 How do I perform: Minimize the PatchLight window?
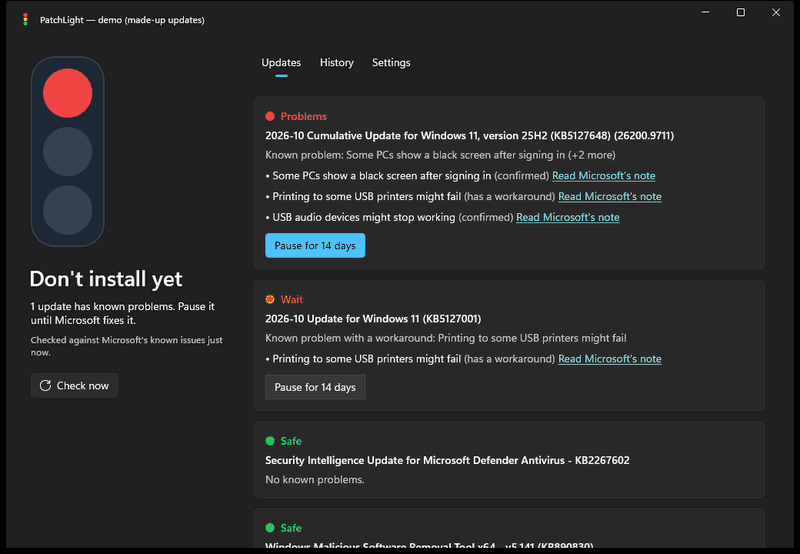coord(705,12)
